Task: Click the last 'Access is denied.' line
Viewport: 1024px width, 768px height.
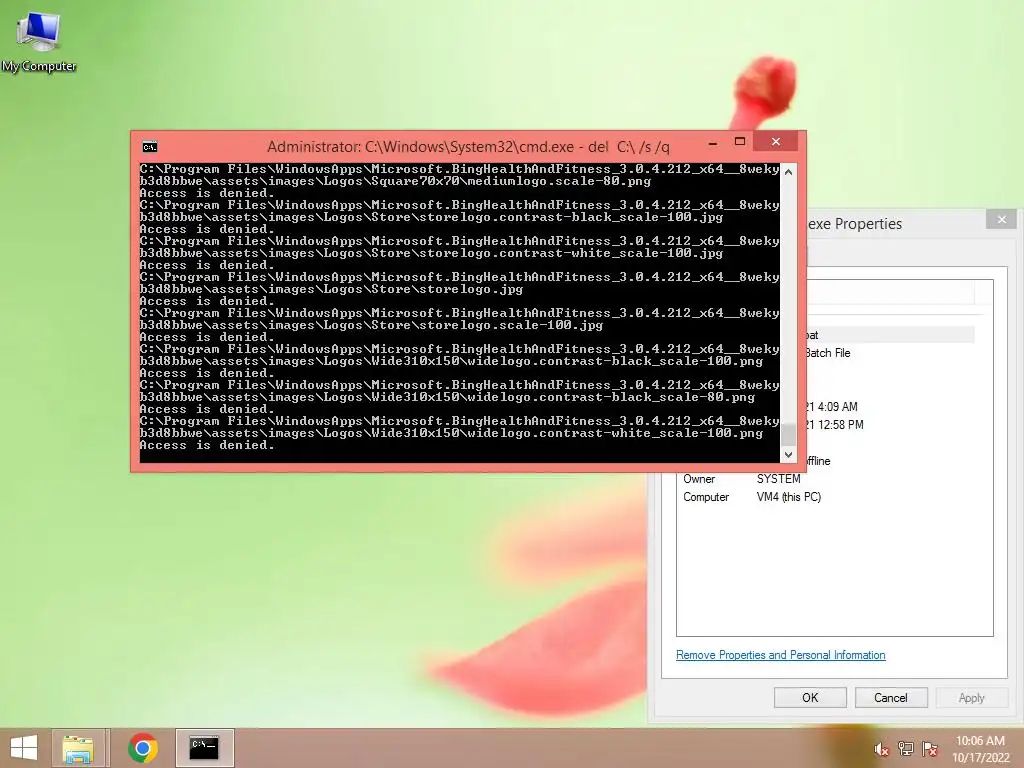Action: point(207,445)
